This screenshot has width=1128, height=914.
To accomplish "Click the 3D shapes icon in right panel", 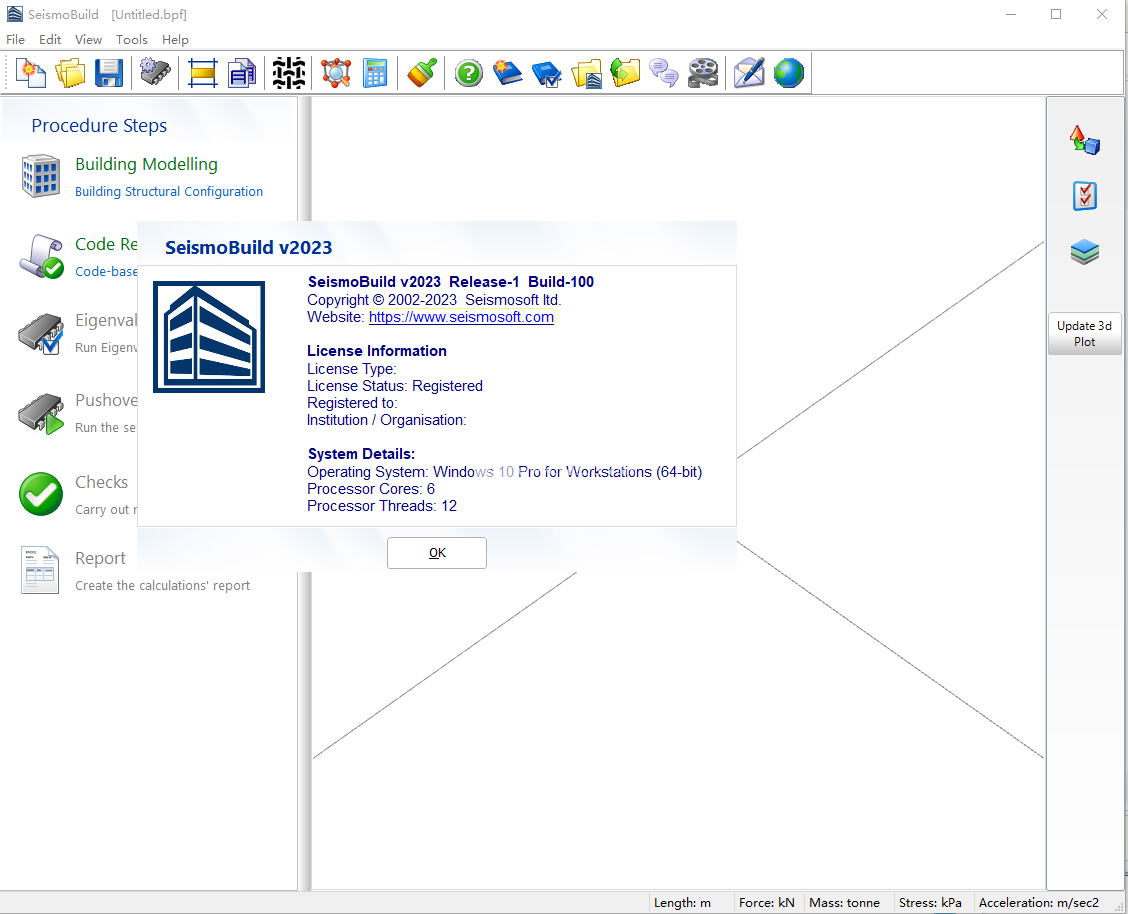I will 1084,140.
